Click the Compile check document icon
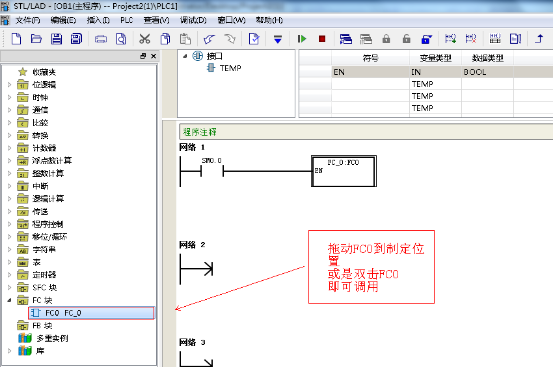The width and height of the screenshot is (554, 368). 254,39
